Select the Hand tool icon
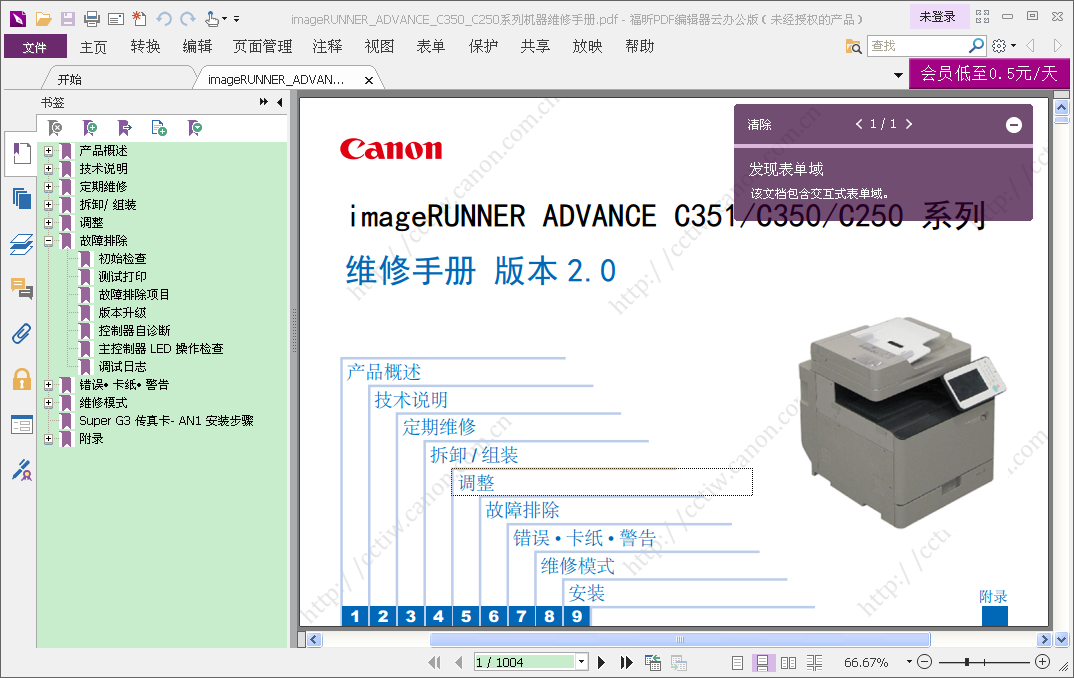 (x=212, y=18)
